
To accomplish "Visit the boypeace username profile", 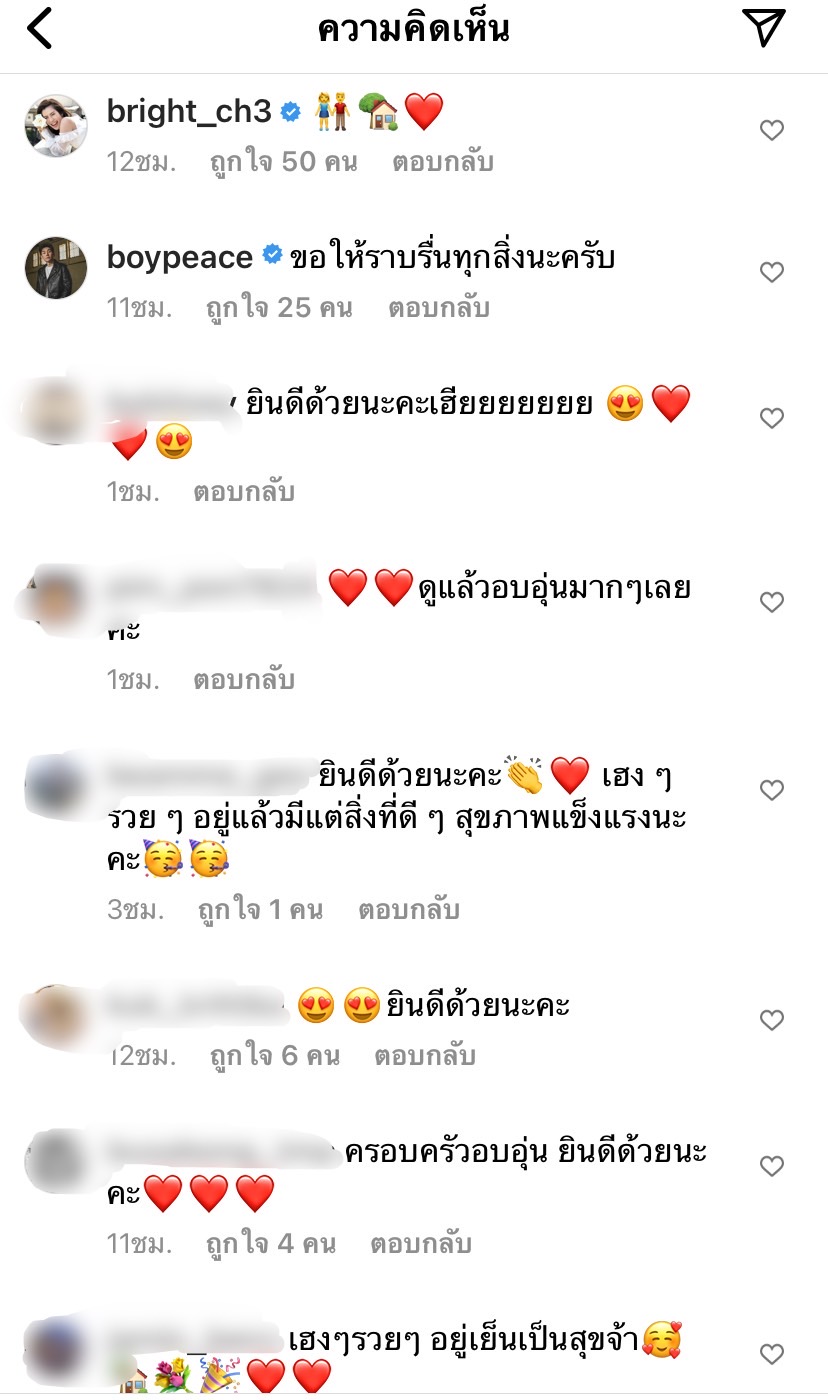I will pyautogui.click(x=180, y=258).
